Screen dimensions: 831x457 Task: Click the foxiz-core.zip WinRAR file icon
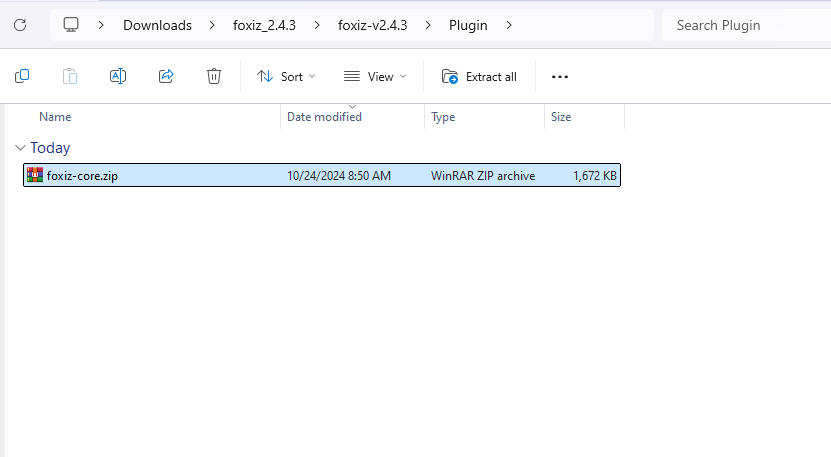35,175
